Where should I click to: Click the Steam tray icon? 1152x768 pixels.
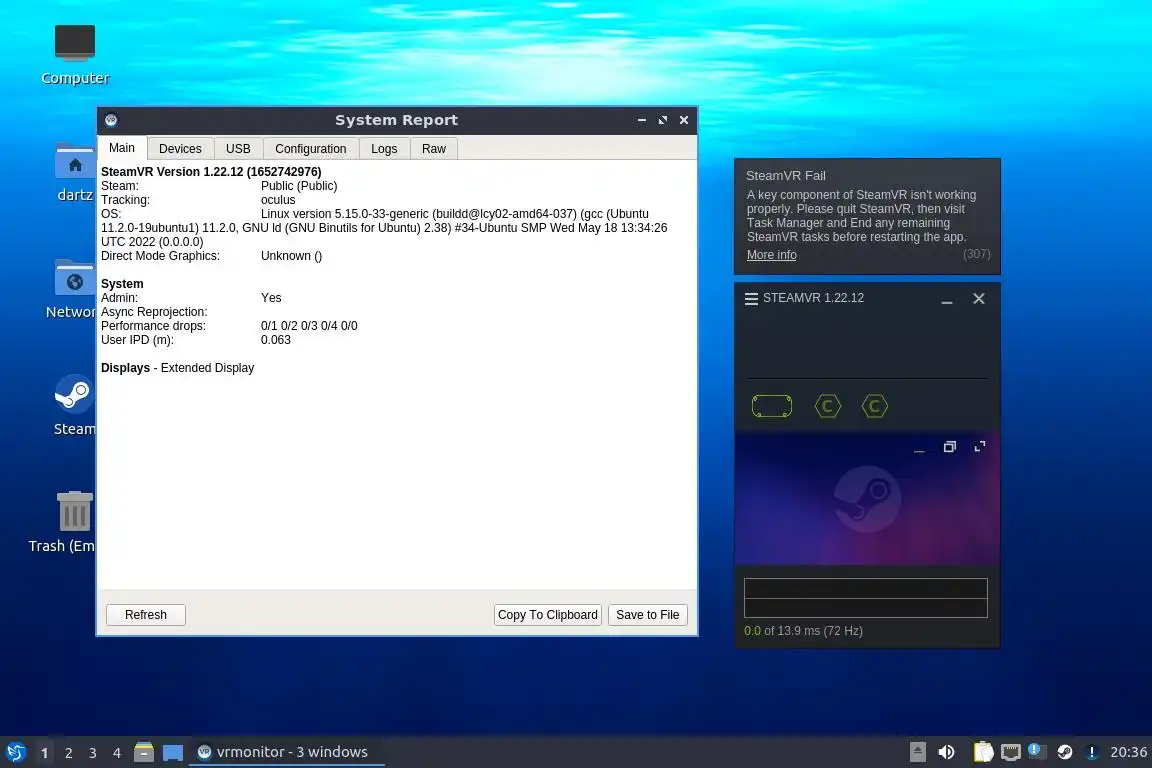point(1065,752)
